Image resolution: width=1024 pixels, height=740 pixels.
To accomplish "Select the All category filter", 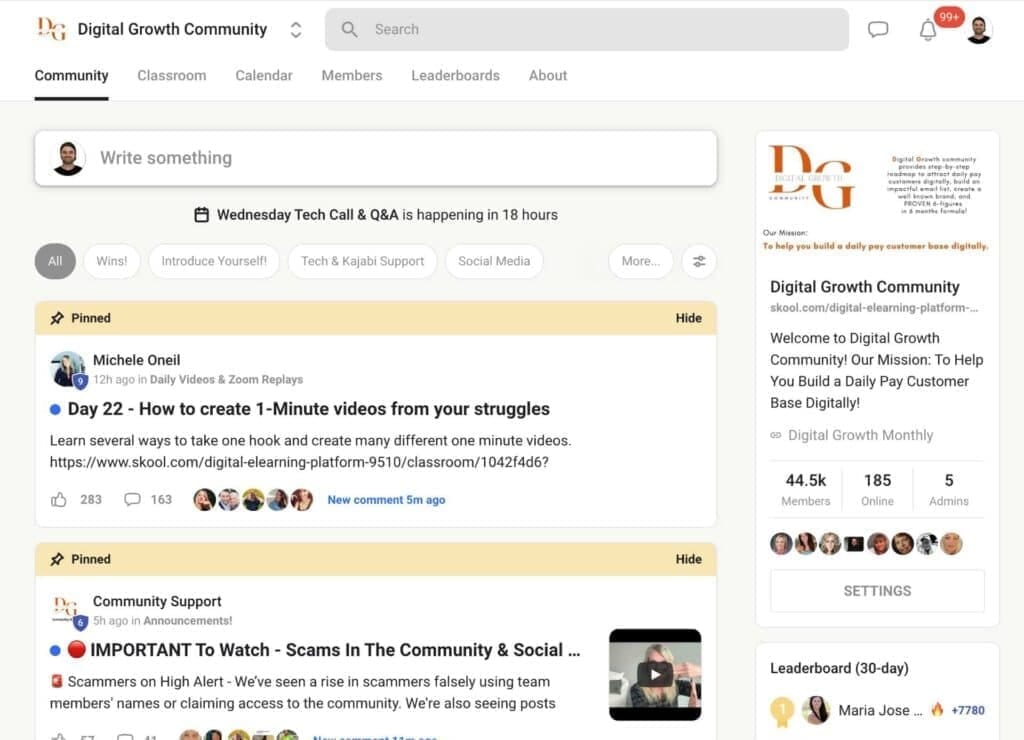I will 55,261.
